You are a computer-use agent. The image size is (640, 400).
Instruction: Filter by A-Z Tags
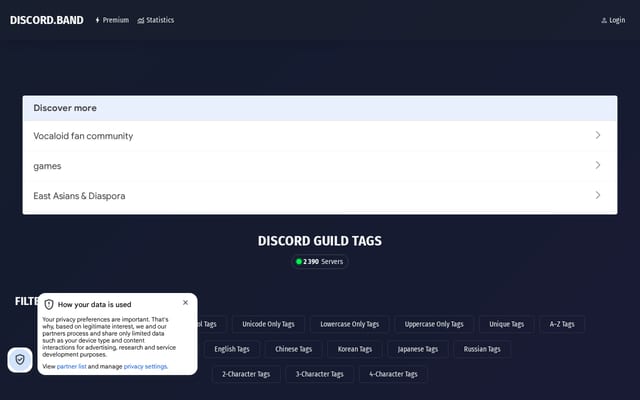(562, 324)
